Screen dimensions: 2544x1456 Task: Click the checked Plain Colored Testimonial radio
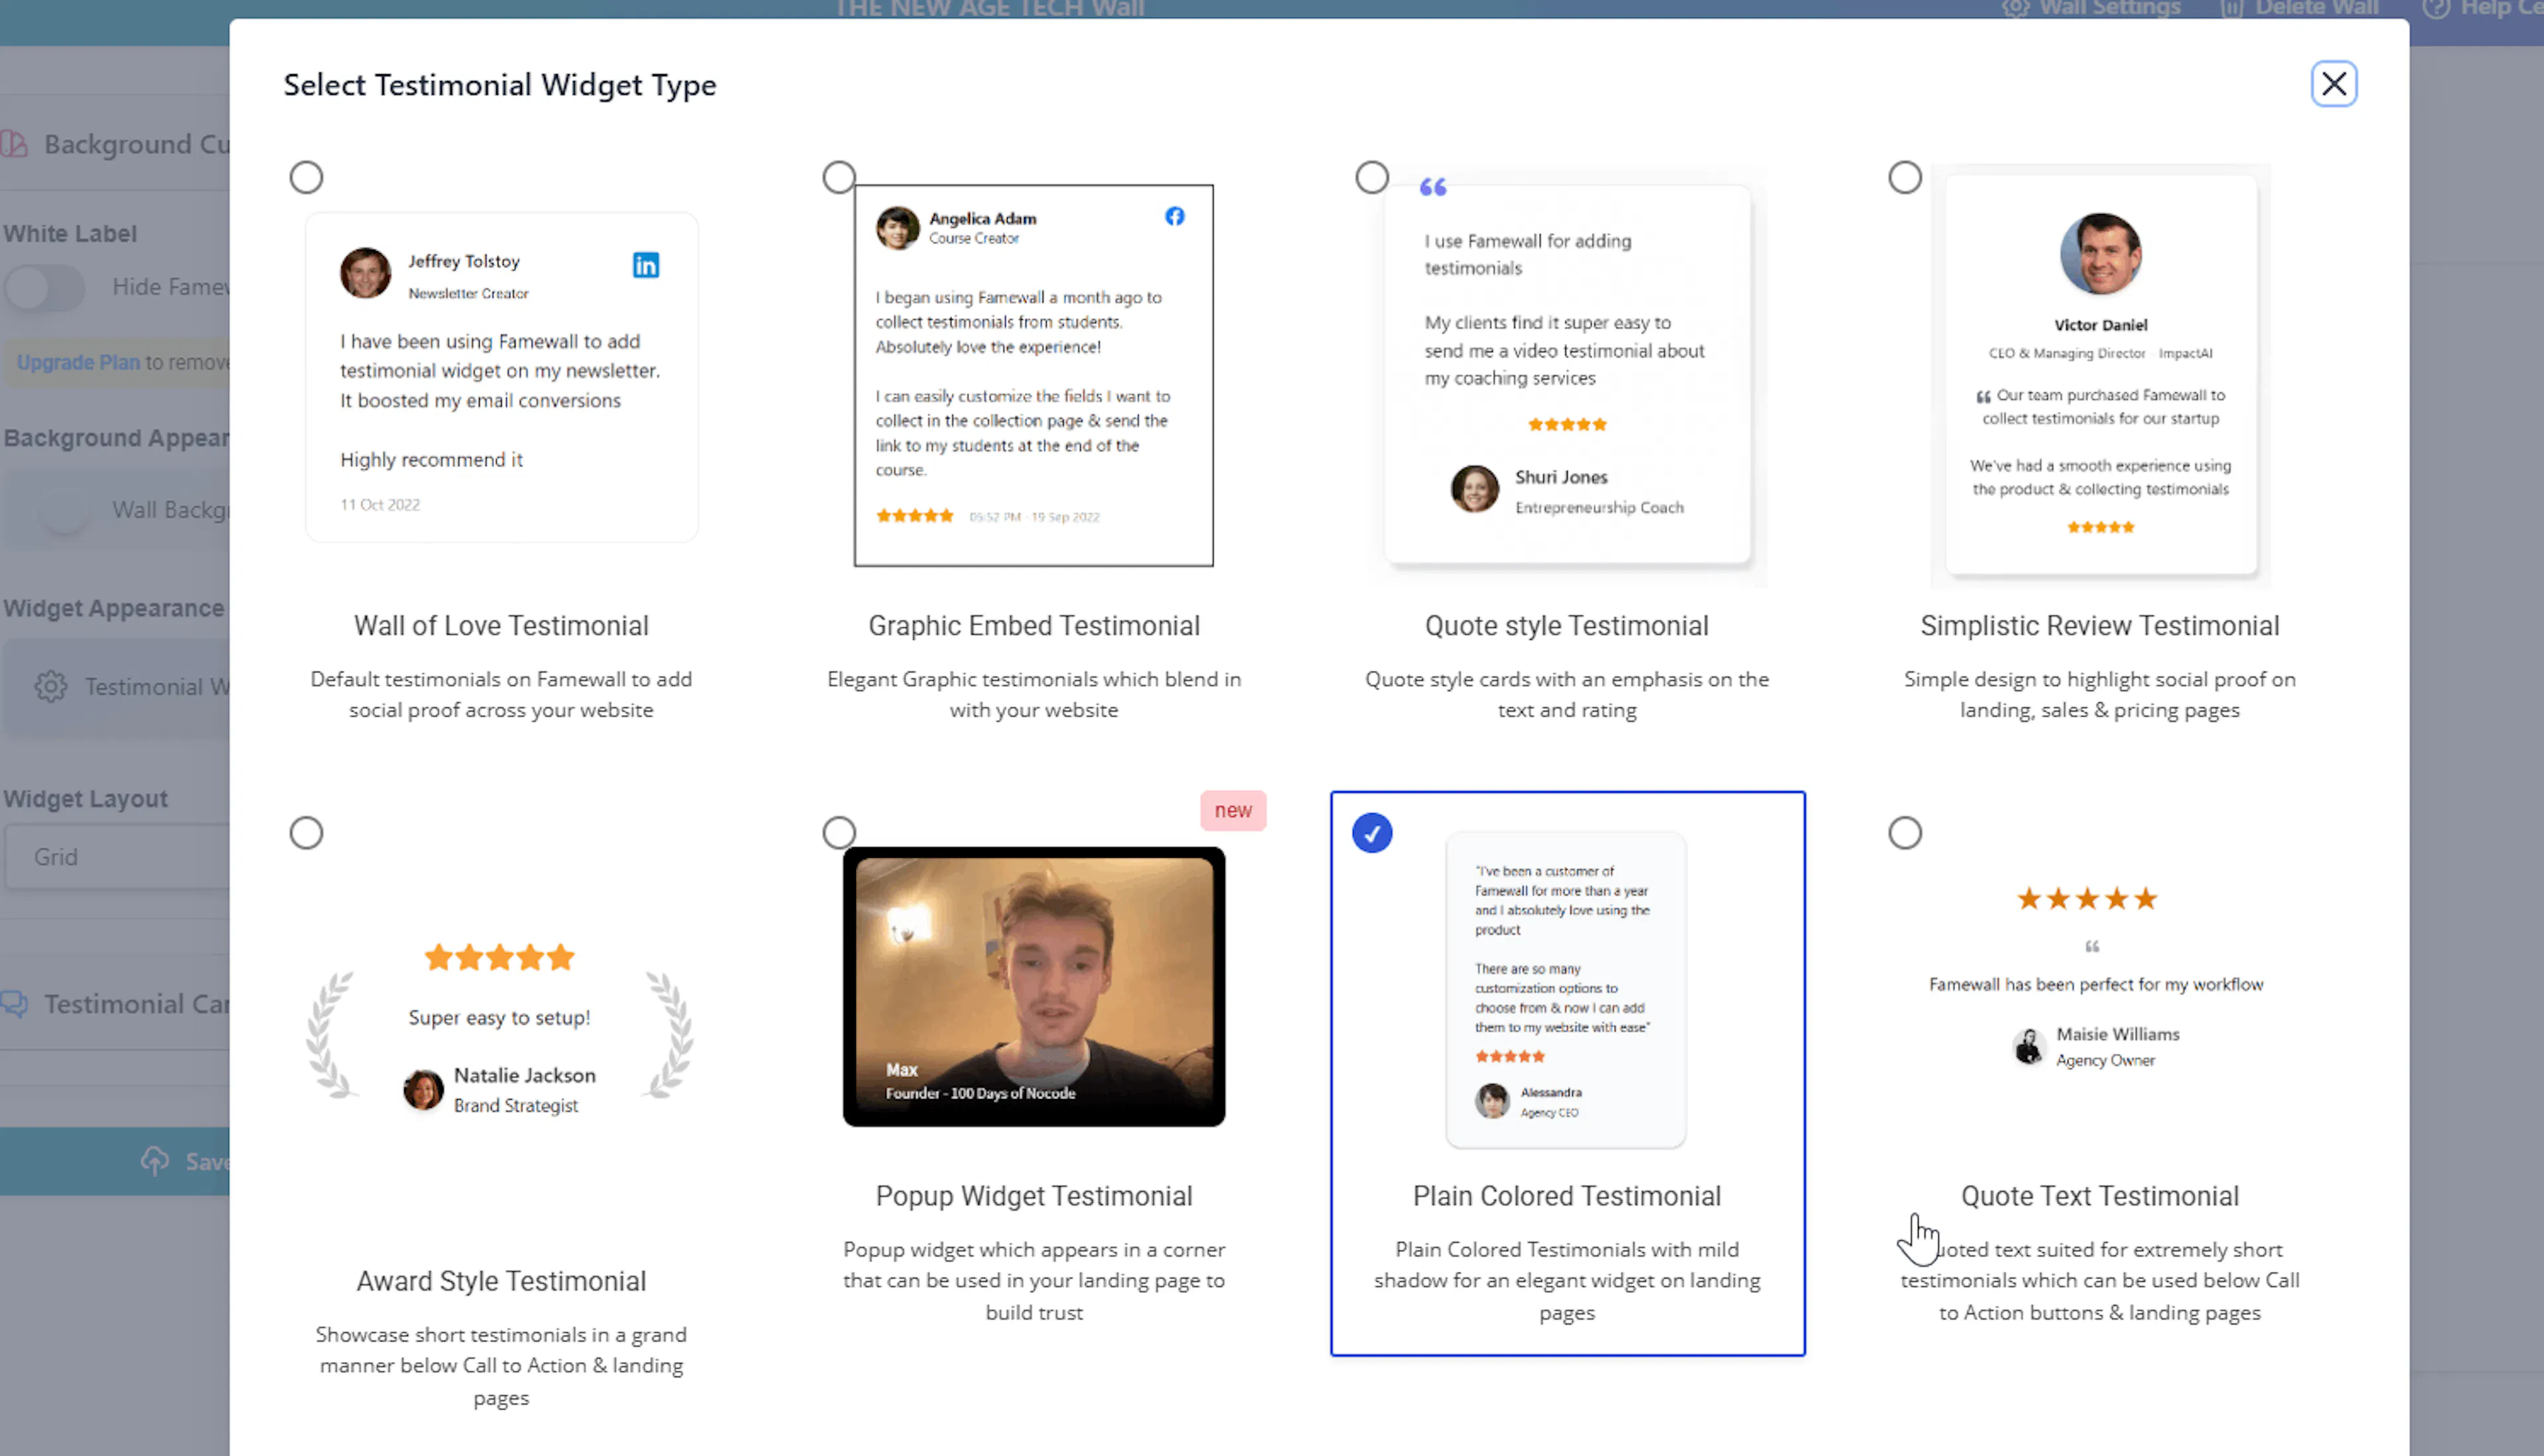click(1372, 832)
